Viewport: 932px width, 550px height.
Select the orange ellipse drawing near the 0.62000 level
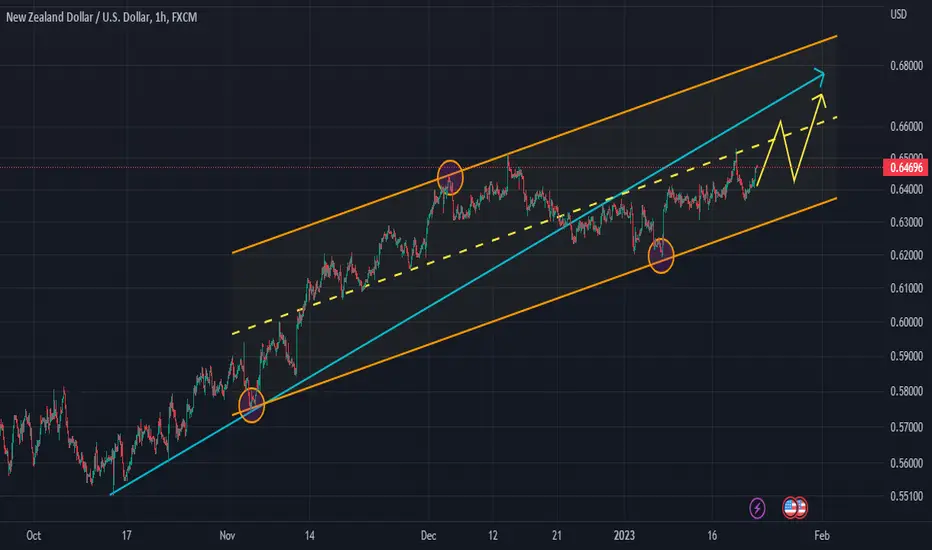[x=661, y=255]
